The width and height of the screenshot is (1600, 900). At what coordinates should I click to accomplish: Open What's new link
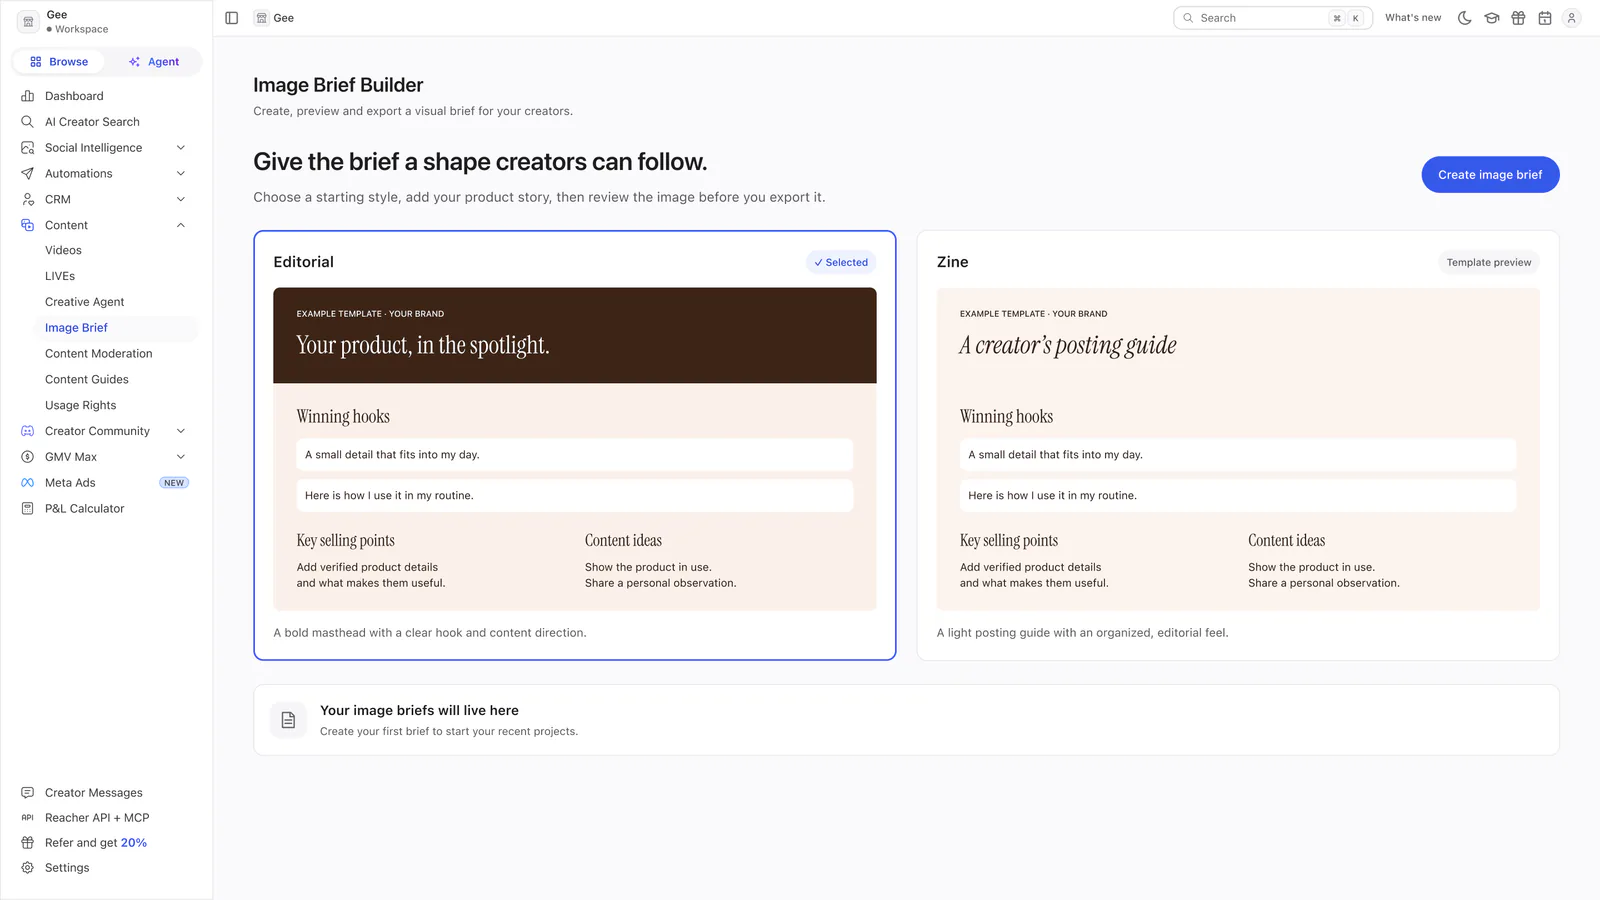[1413, 18]
